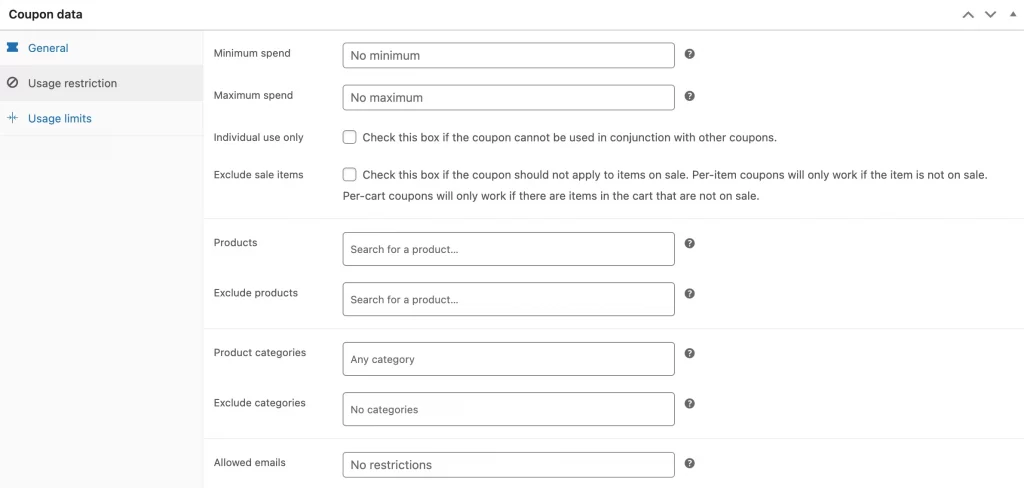The width and height of the screenshot is (1024, 488).
Task: Open the Exclude products search box
Action: 509,299
